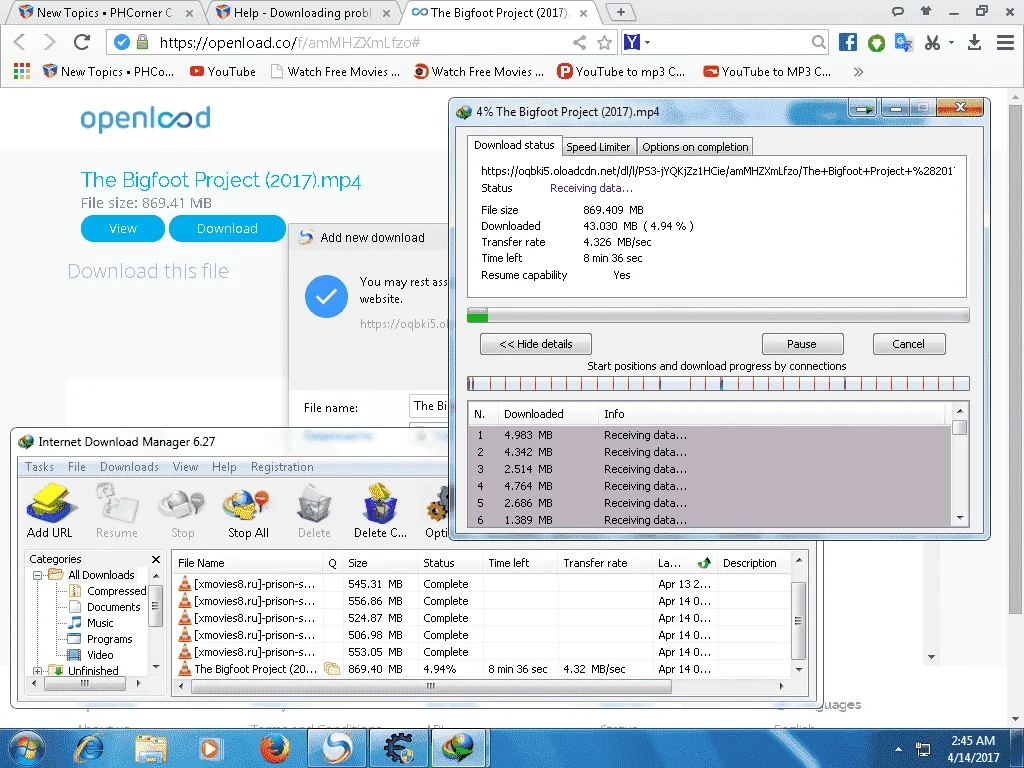Click the green shield extension icon
Viewport: 1024px width, 768px height.
click(x=876, y=43)
